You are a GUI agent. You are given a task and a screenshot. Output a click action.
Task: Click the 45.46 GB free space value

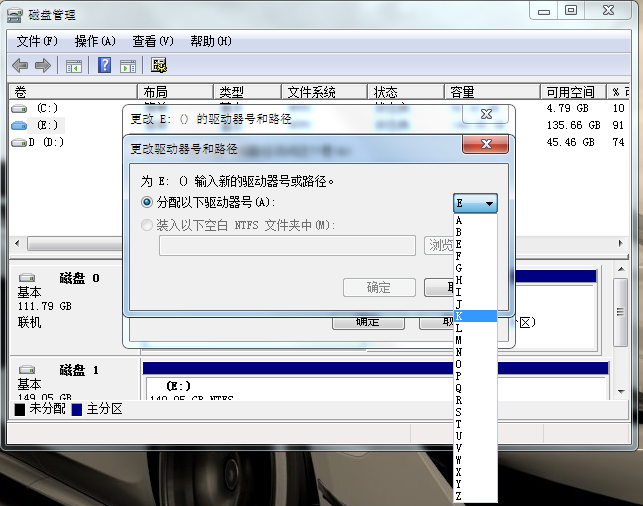pyautogui.click(x=570, y=142)
